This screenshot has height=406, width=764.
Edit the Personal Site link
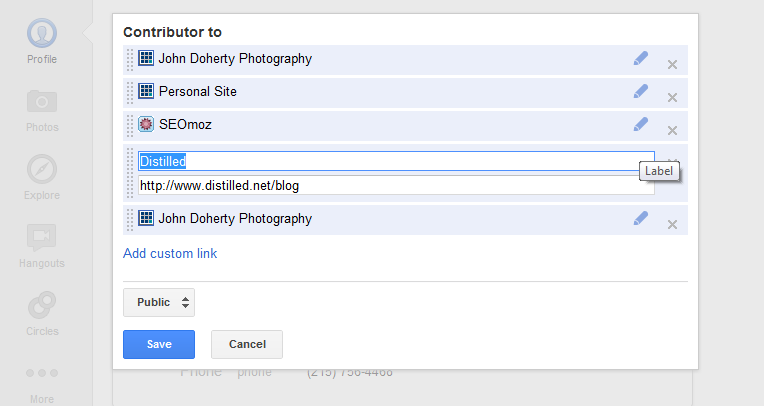pyautogui.click(x=641, y=91)
